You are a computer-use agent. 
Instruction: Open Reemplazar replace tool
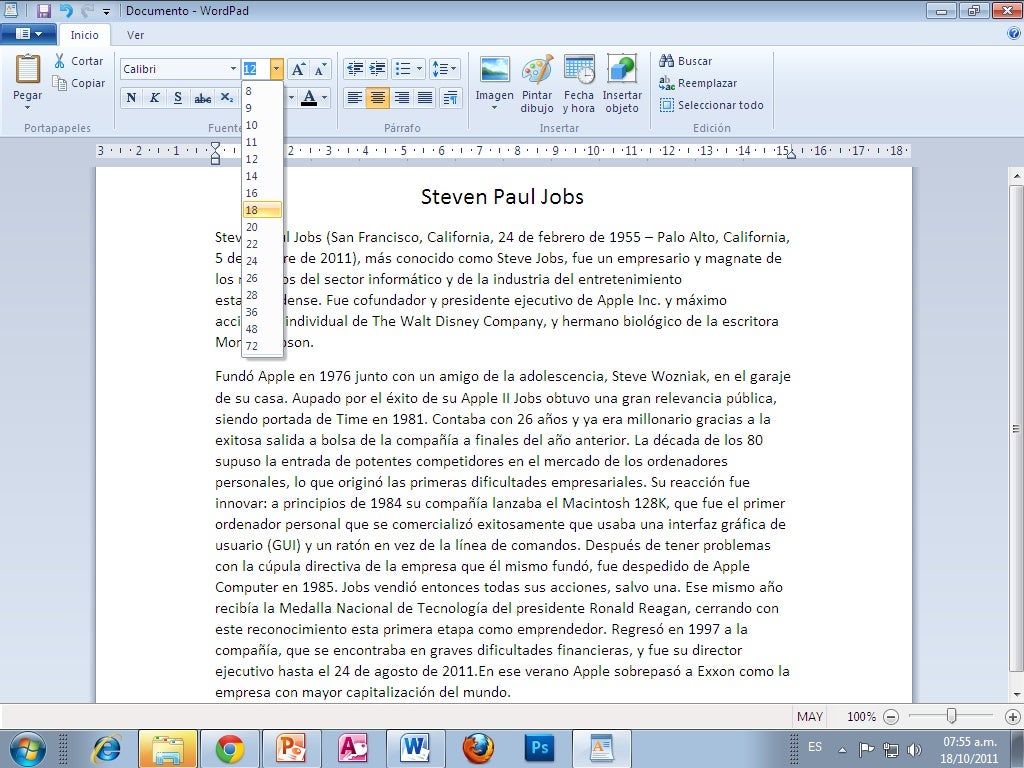click(697, 83)
